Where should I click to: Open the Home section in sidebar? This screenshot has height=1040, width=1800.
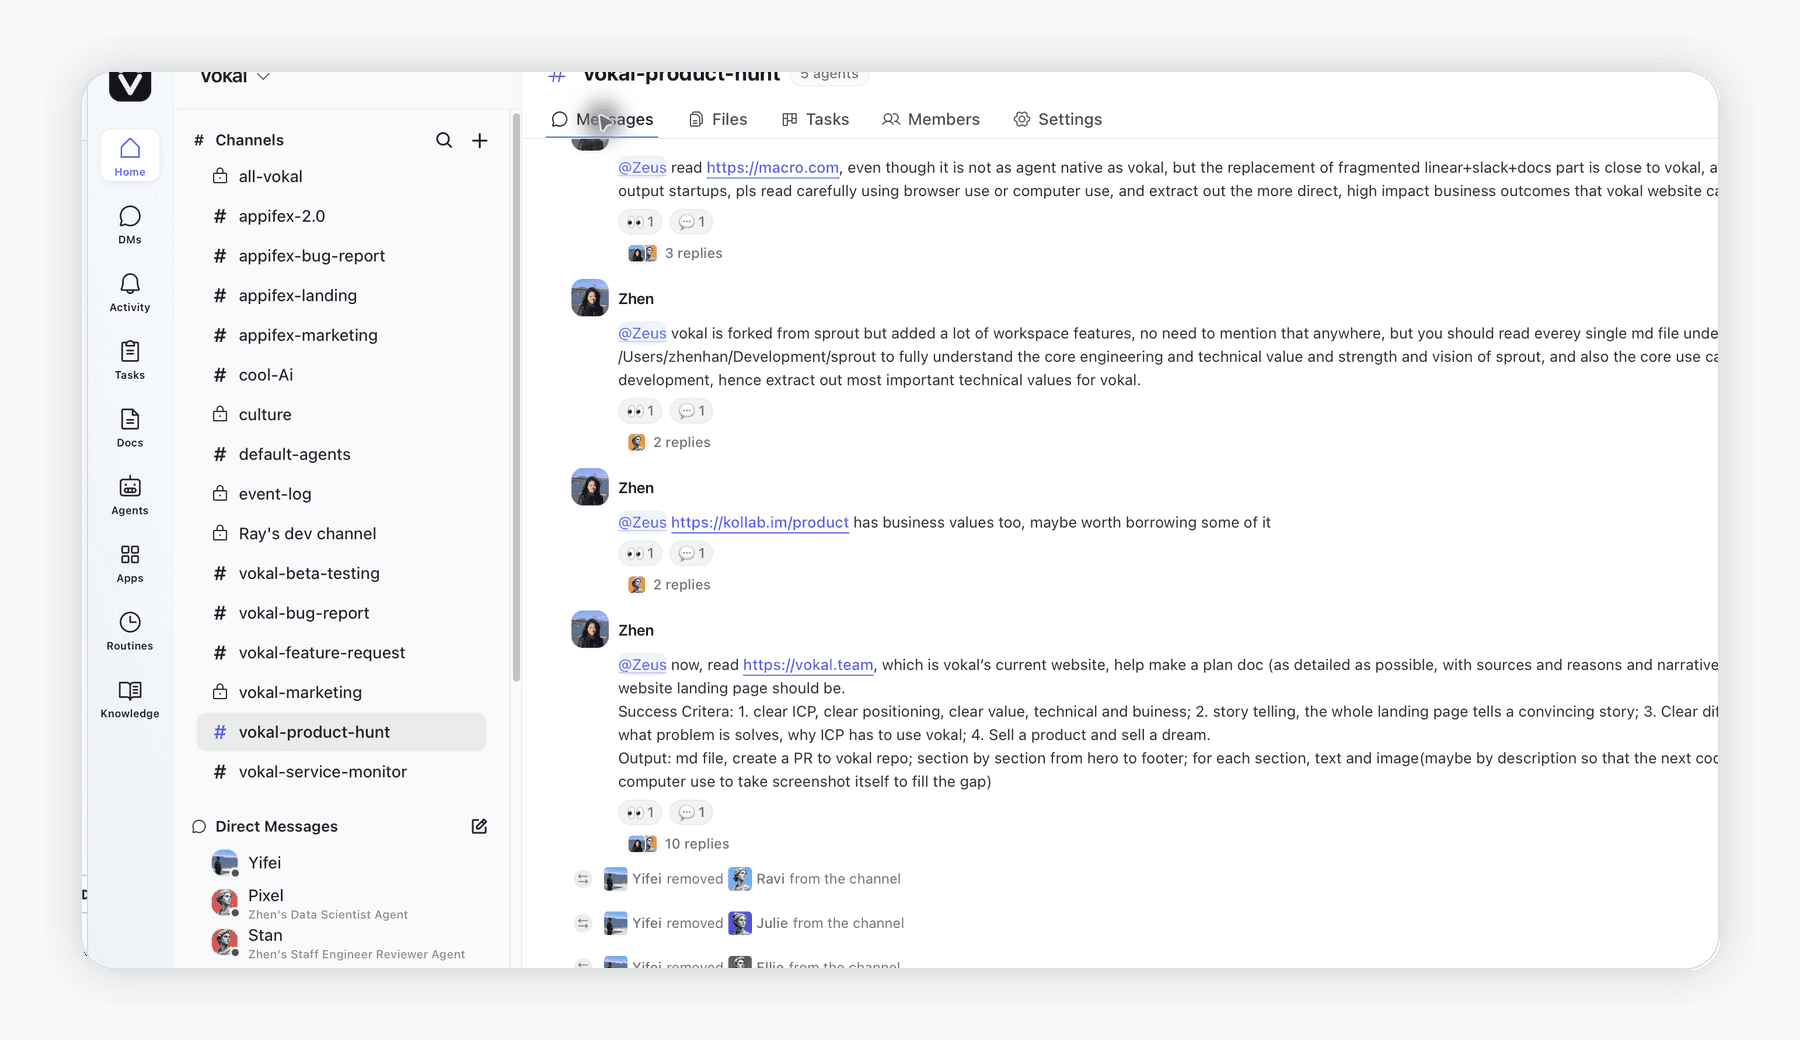tap(130, 156)
